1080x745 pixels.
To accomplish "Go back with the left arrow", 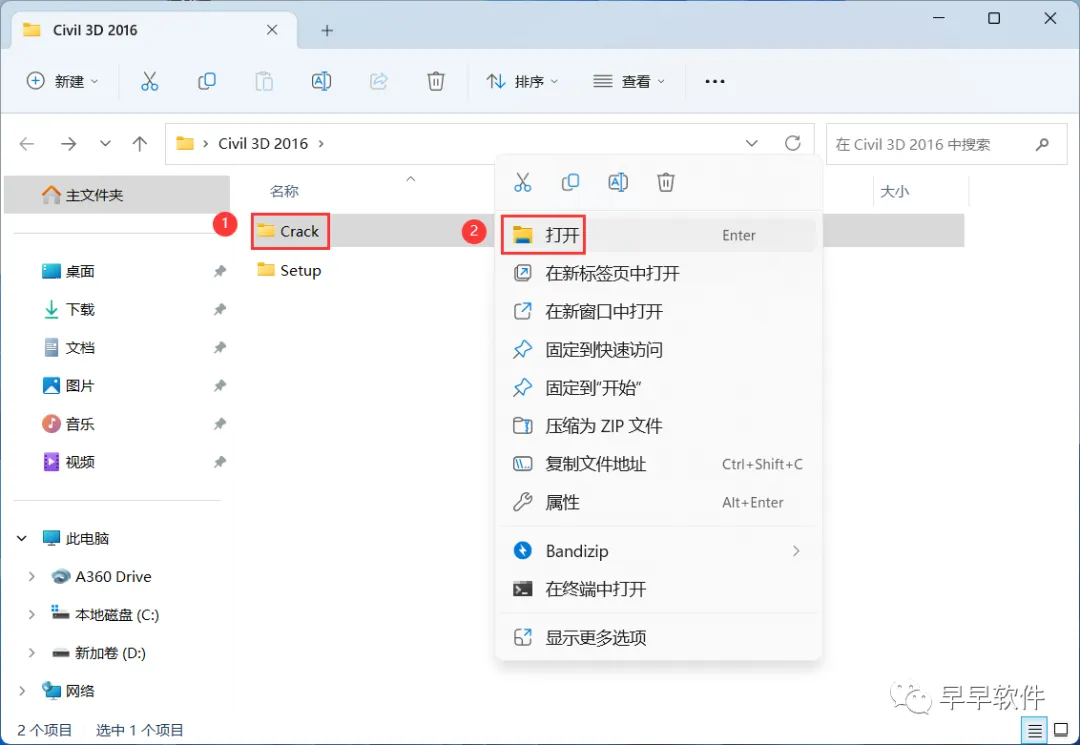I will 27,144.
